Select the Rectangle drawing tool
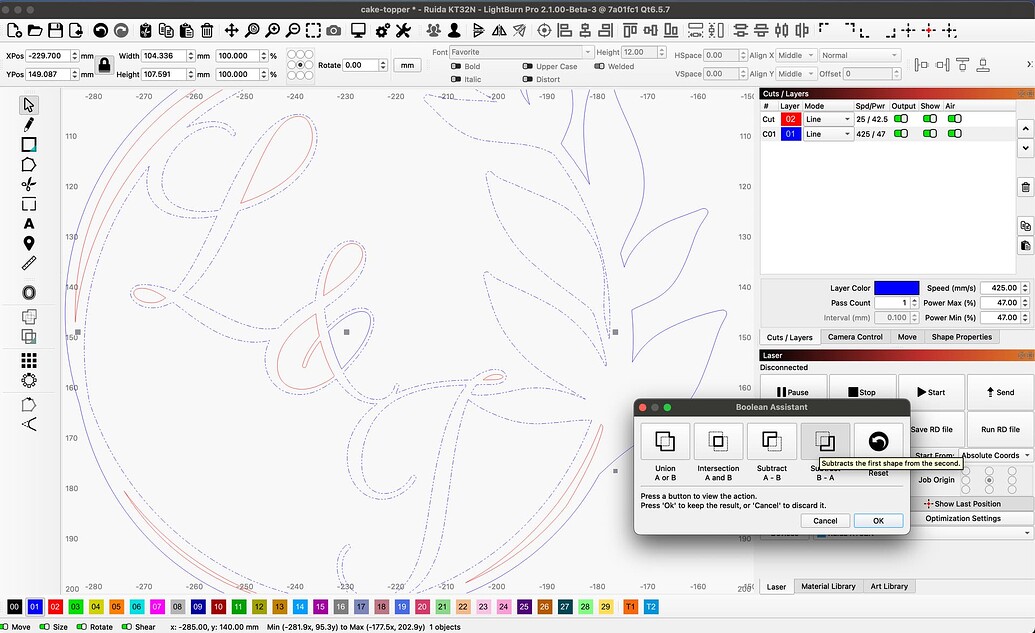Viewport: 1035px width, 633px height. click(28, 144)
